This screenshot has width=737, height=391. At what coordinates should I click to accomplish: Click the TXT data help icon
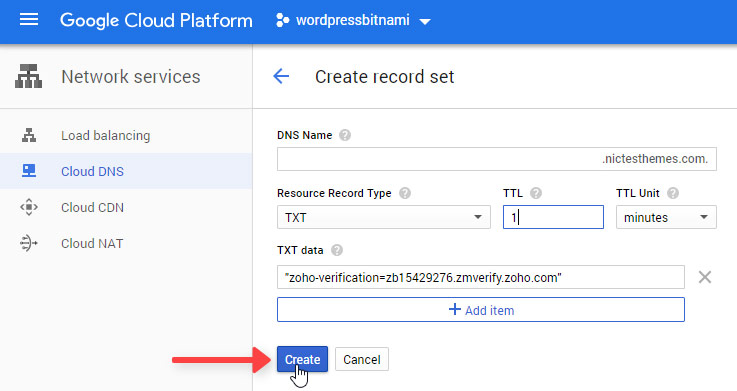(x=337, y=250)
